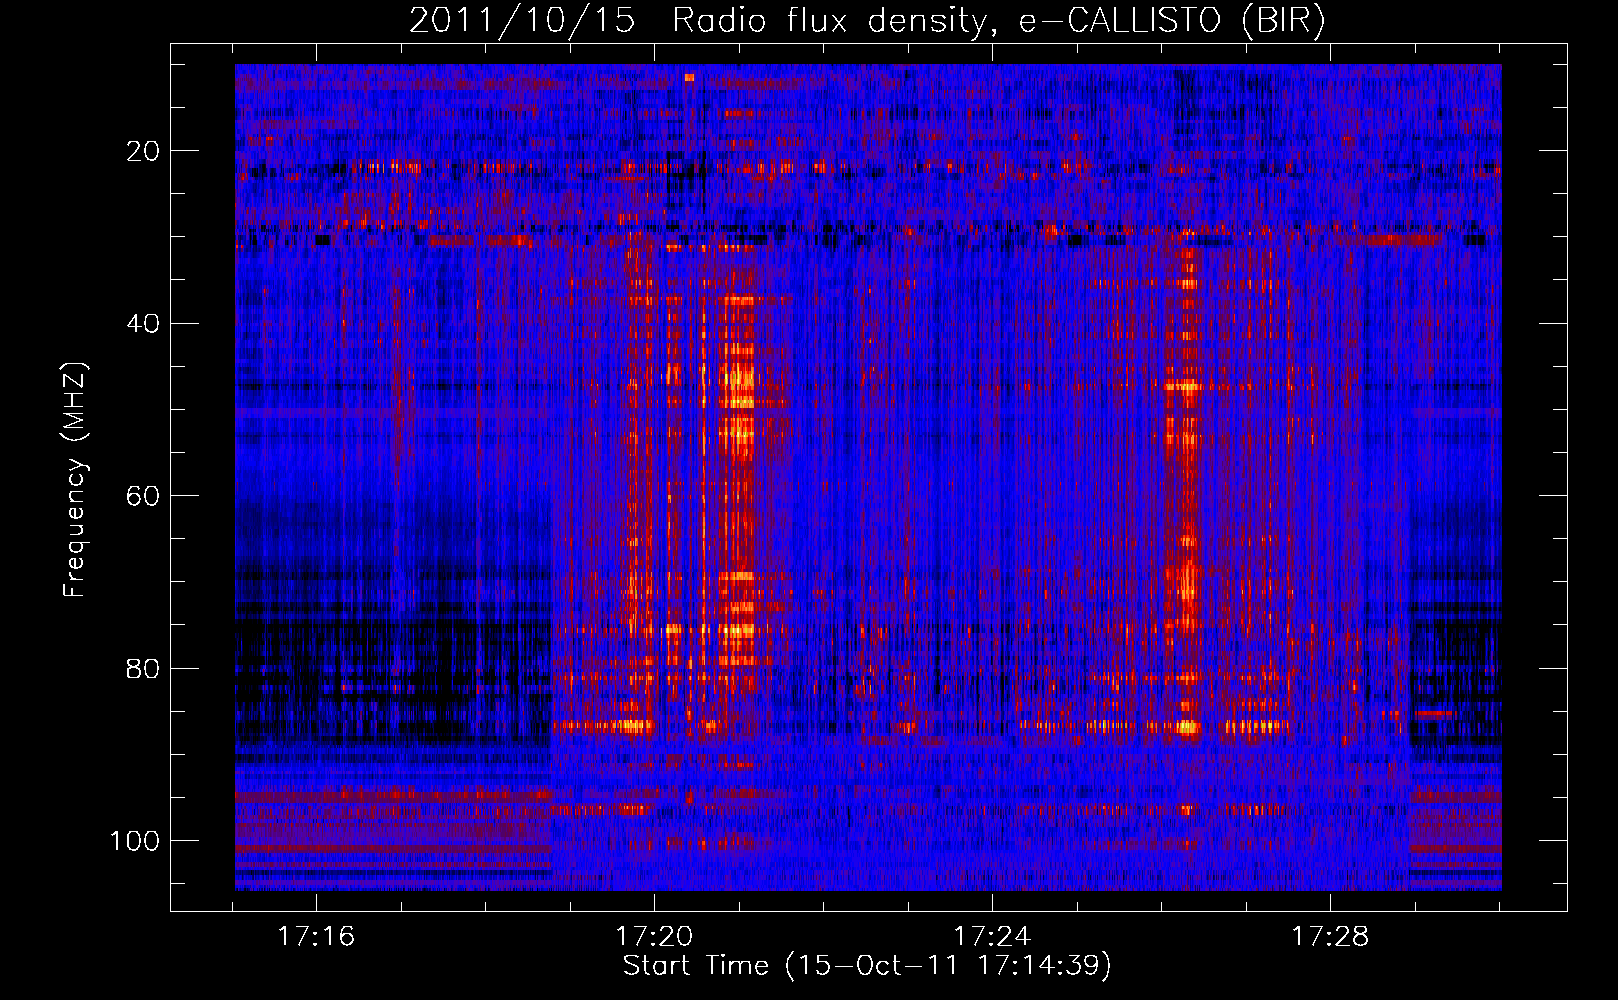Click the 40 frequency tick label

click(x=144, y=324)
